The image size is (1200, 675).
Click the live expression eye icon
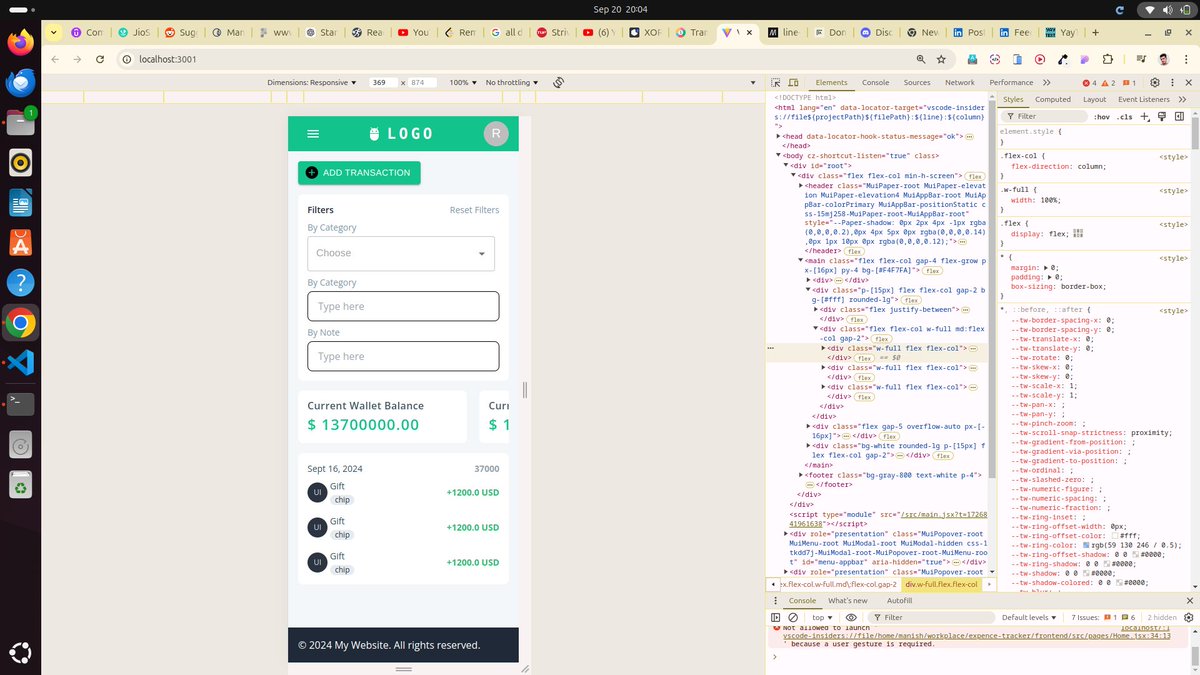[851, 618]
